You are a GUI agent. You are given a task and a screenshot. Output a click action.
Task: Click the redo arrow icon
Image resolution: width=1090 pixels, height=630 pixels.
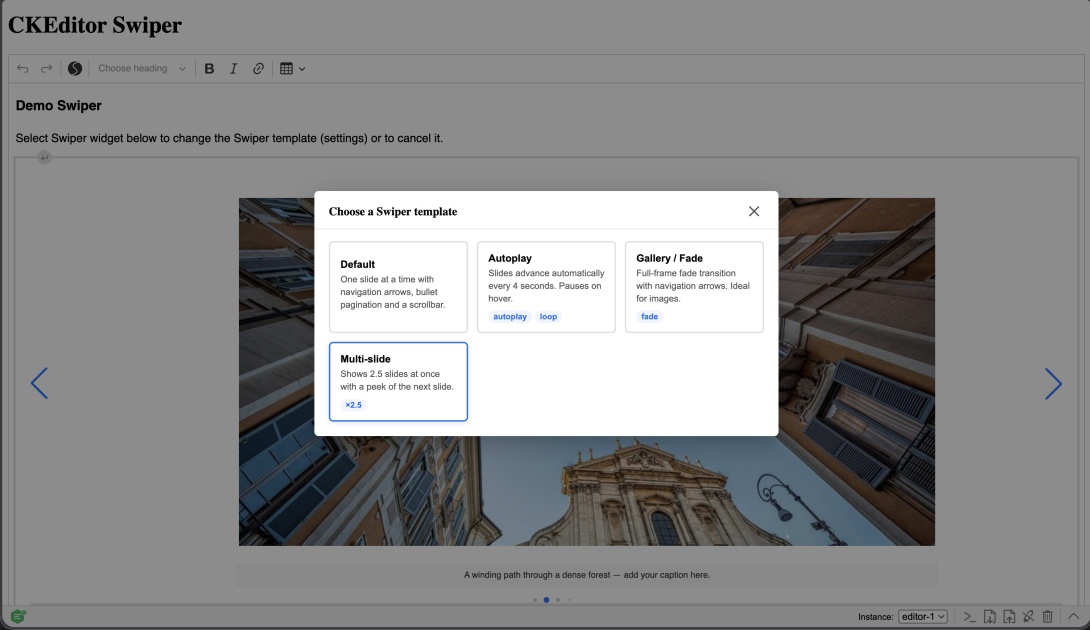(47, 68)
